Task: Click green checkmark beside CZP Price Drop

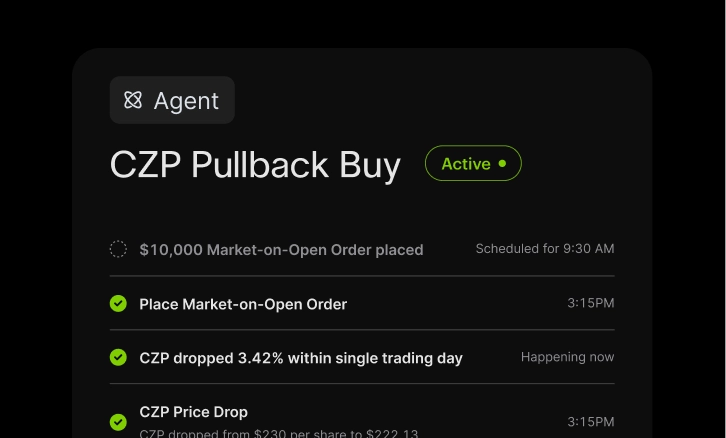Action: (118, 421)
